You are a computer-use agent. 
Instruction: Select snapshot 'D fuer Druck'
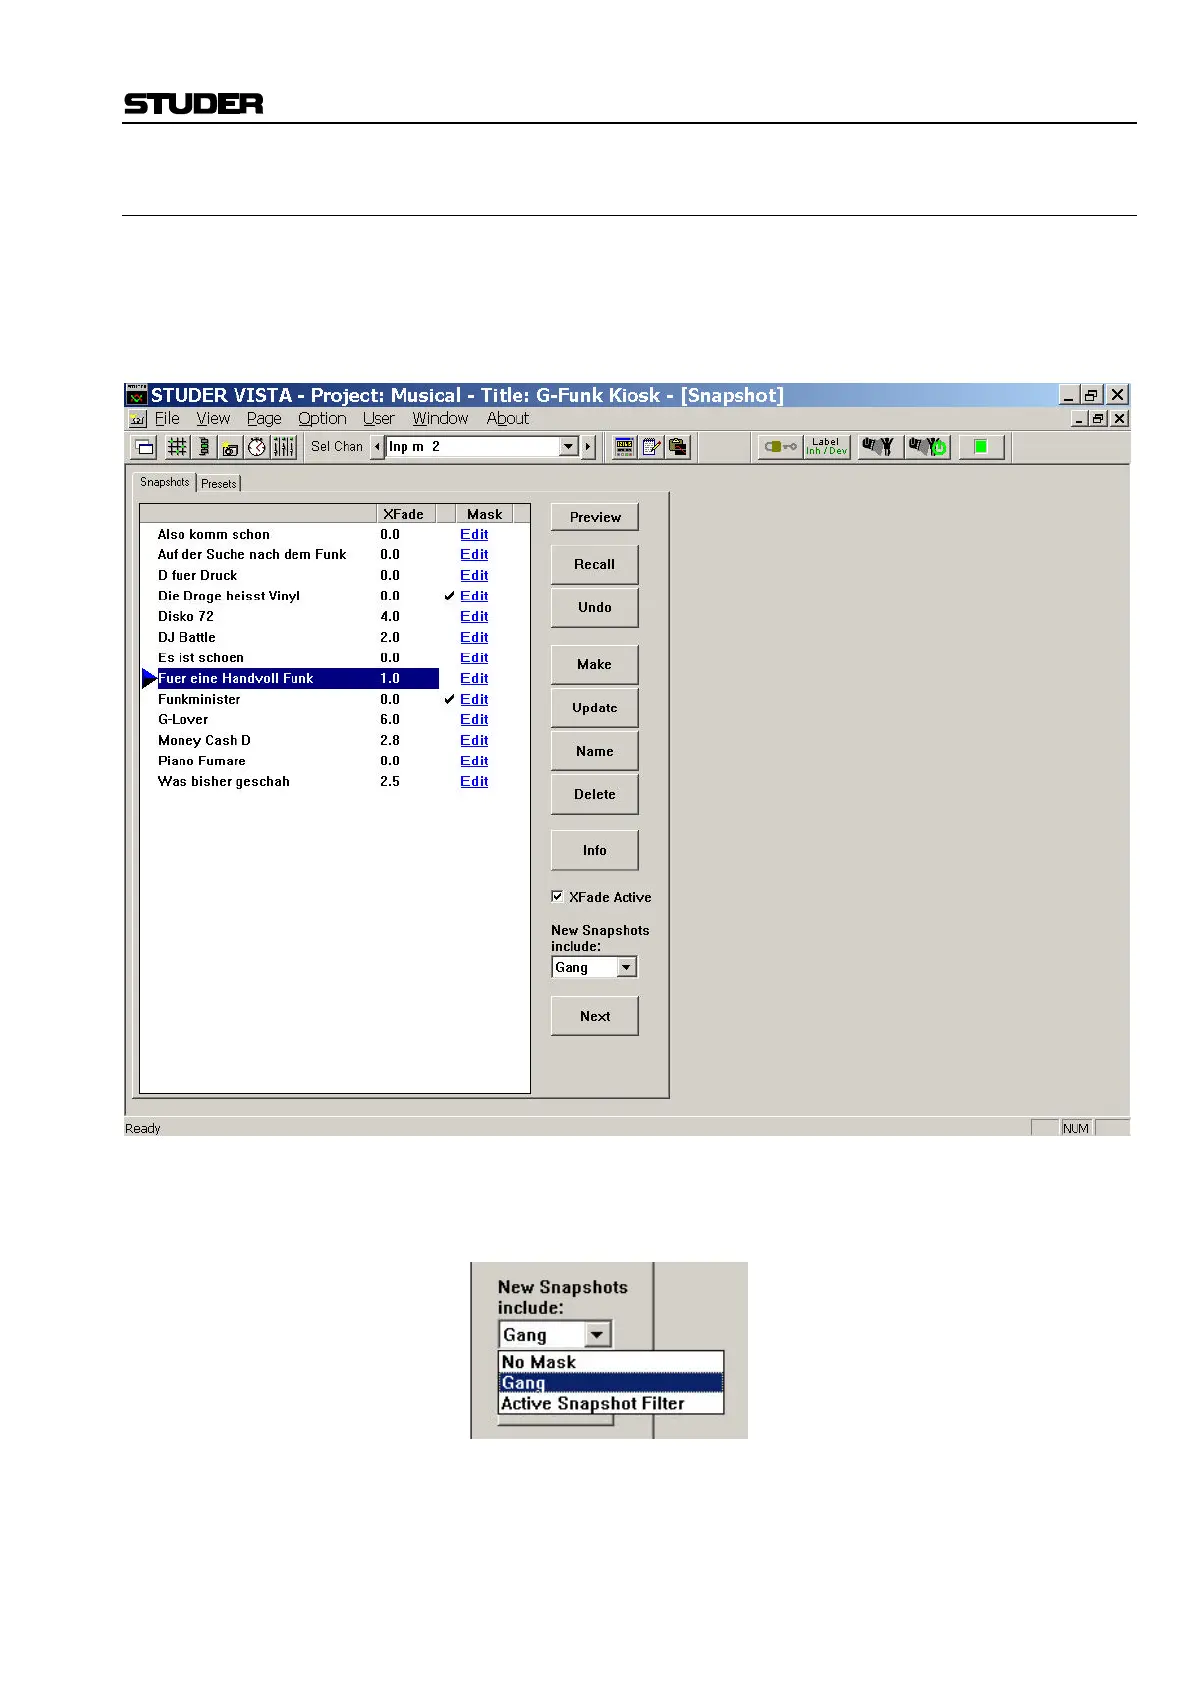tap(197, 576)
